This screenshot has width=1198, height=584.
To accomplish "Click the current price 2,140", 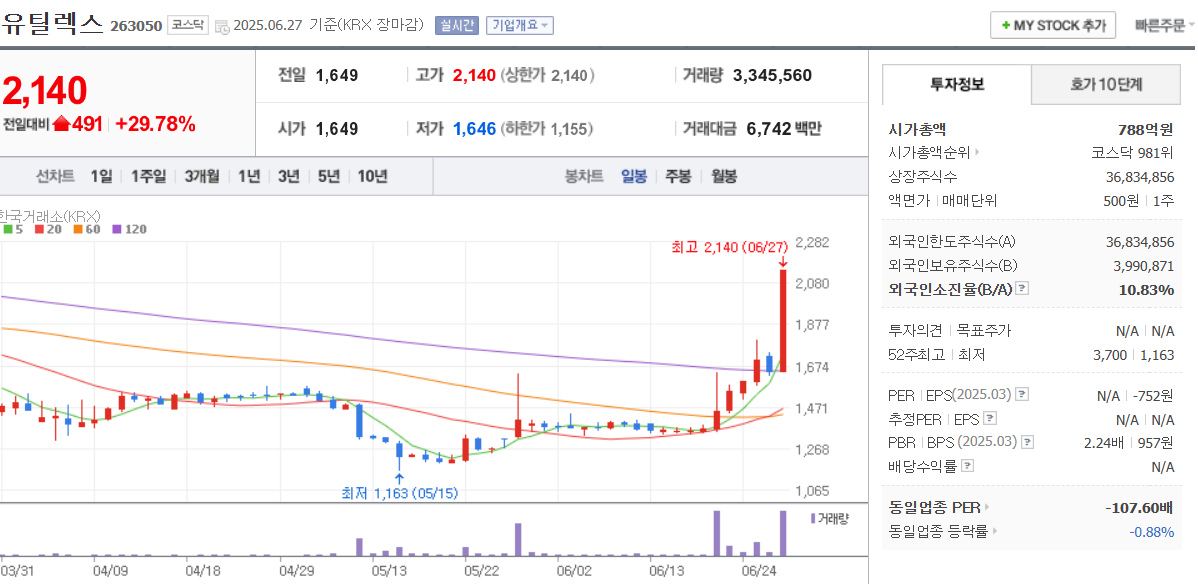I will click(45, 91).
